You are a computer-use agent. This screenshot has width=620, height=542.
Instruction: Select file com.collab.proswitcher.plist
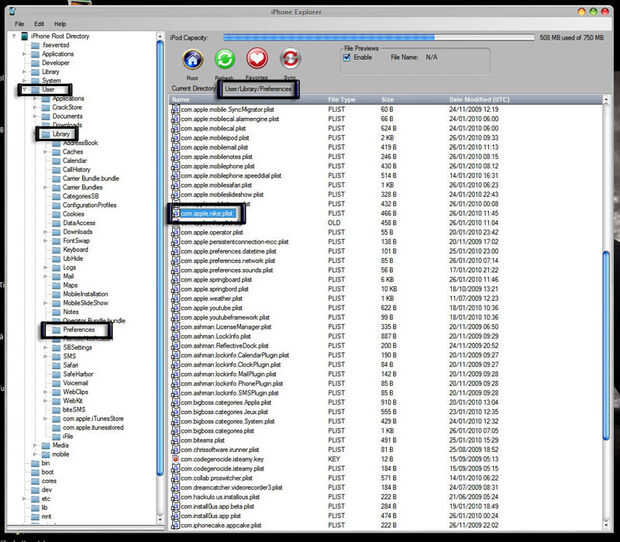[x=216, y=478]
